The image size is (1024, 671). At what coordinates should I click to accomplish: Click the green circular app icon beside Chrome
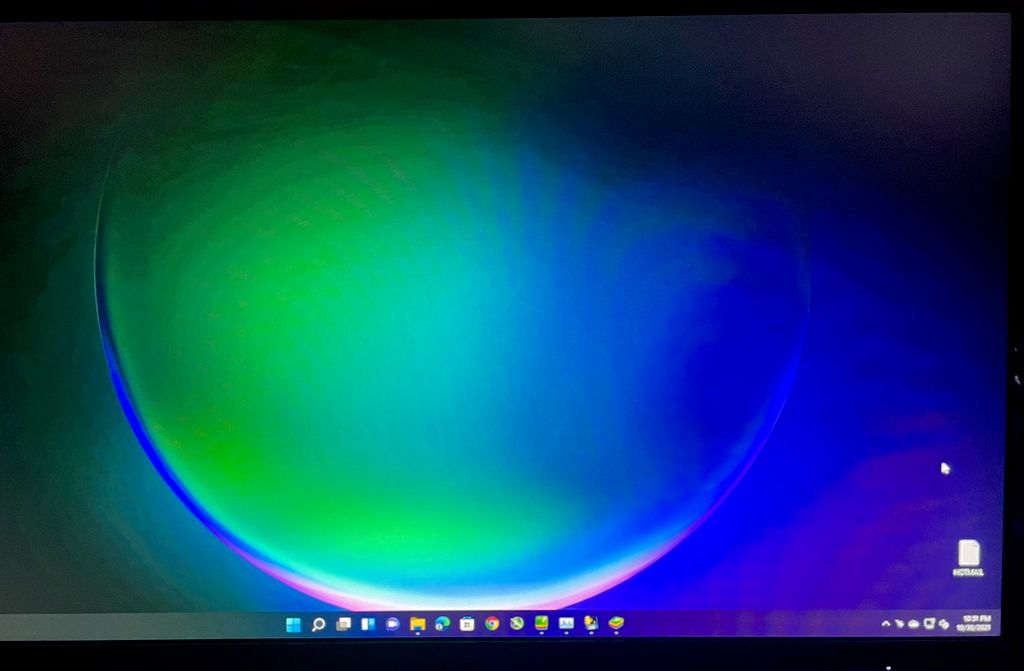(x=516, y=624)
